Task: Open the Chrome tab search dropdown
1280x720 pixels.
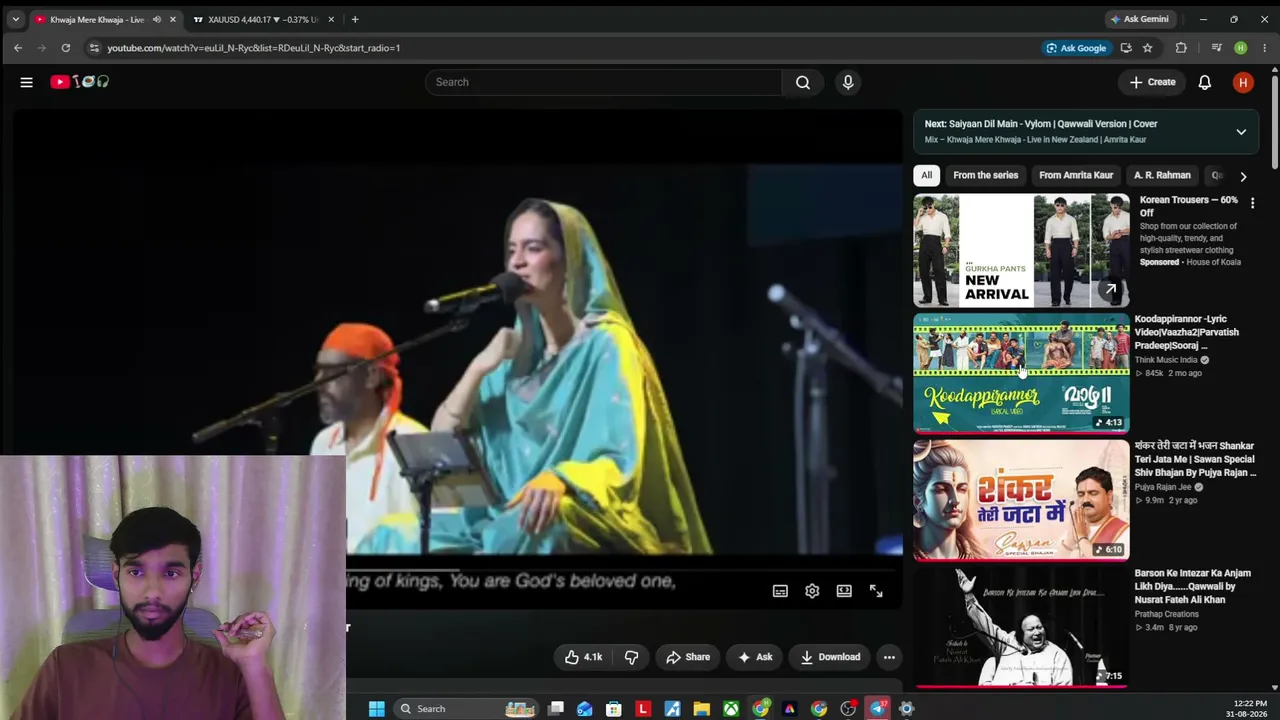Action: pos(15,19)
